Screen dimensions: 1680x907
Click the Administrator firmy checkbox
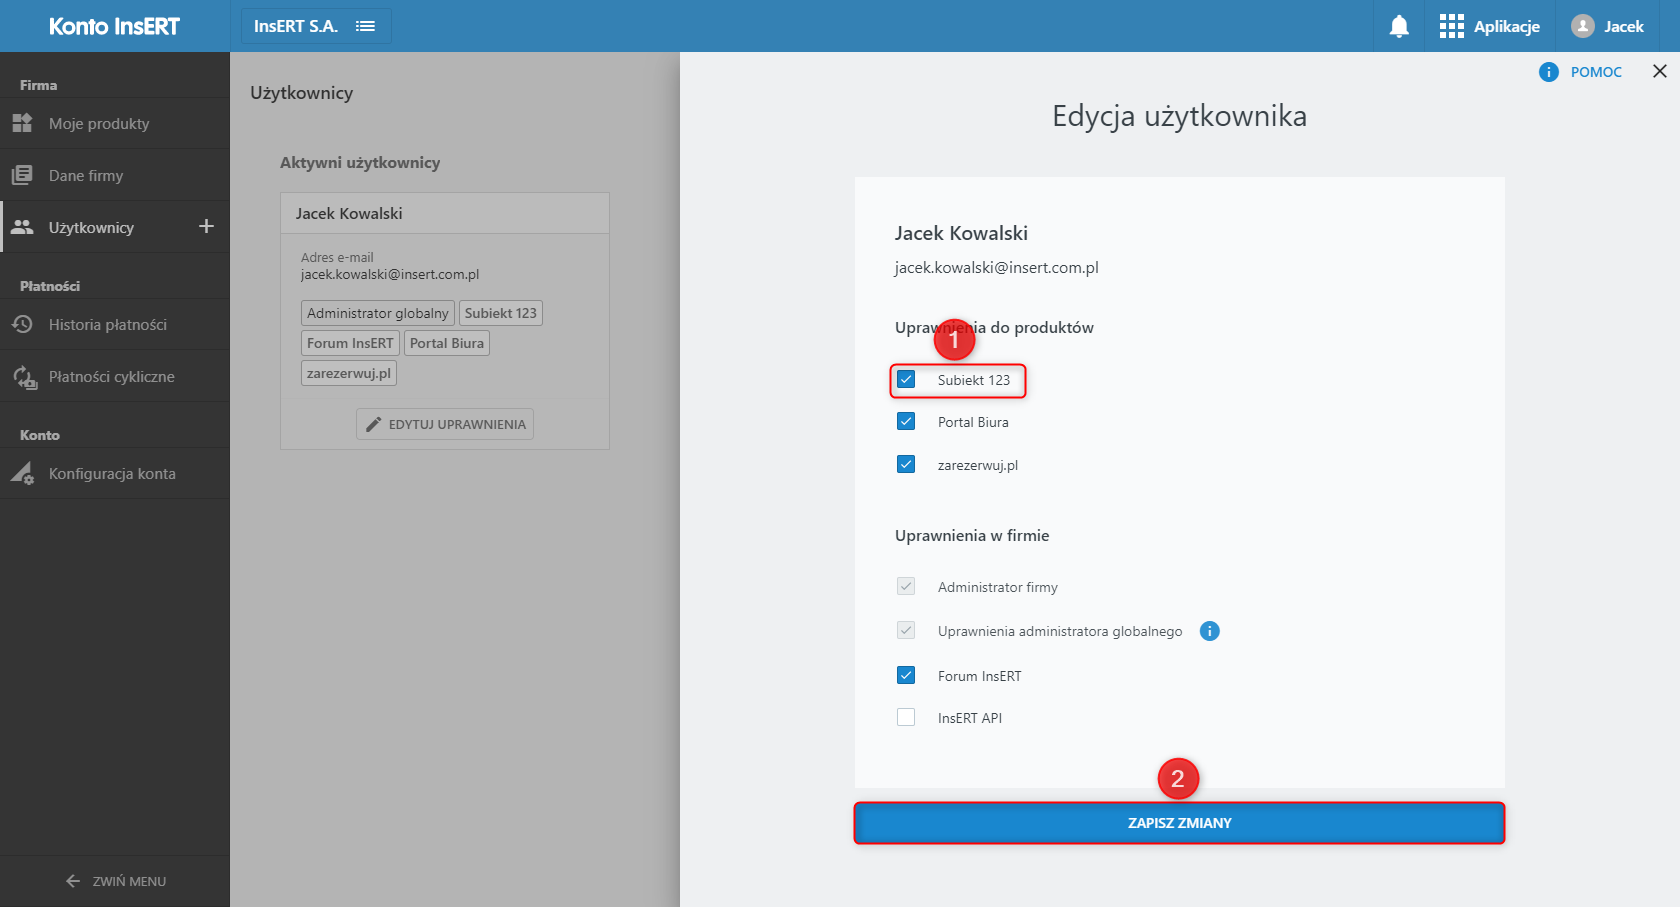906,586
